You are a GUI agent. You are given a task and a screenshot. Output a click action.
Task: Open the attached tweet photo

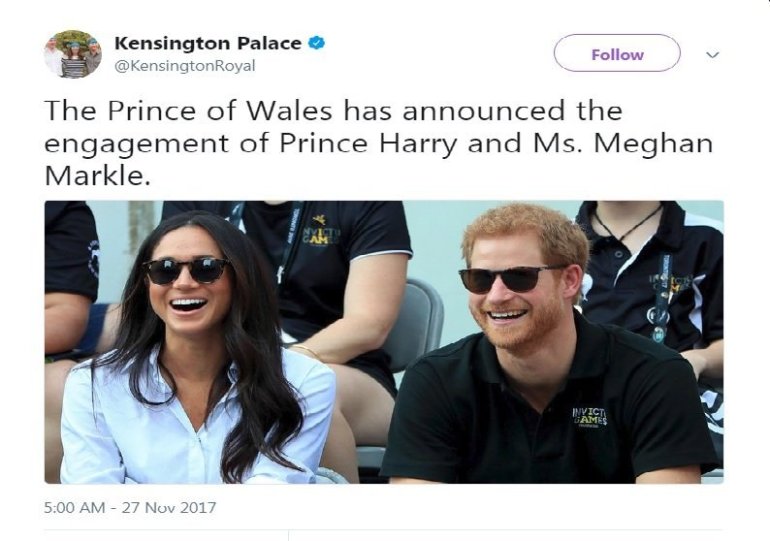[384, 342]
